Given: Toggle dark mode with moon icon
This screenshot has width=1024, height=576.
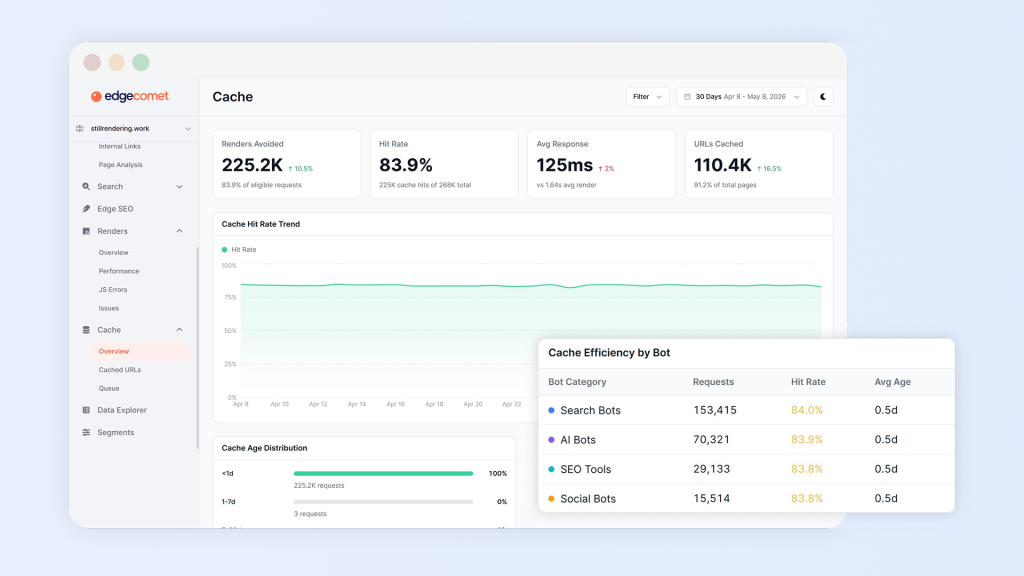Looking at the screenshot, I should point(823,97).
